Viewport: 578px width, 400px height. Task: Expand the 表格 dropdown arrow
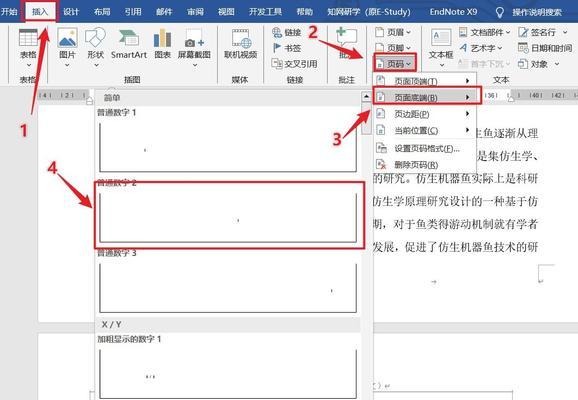click(29, 65)
